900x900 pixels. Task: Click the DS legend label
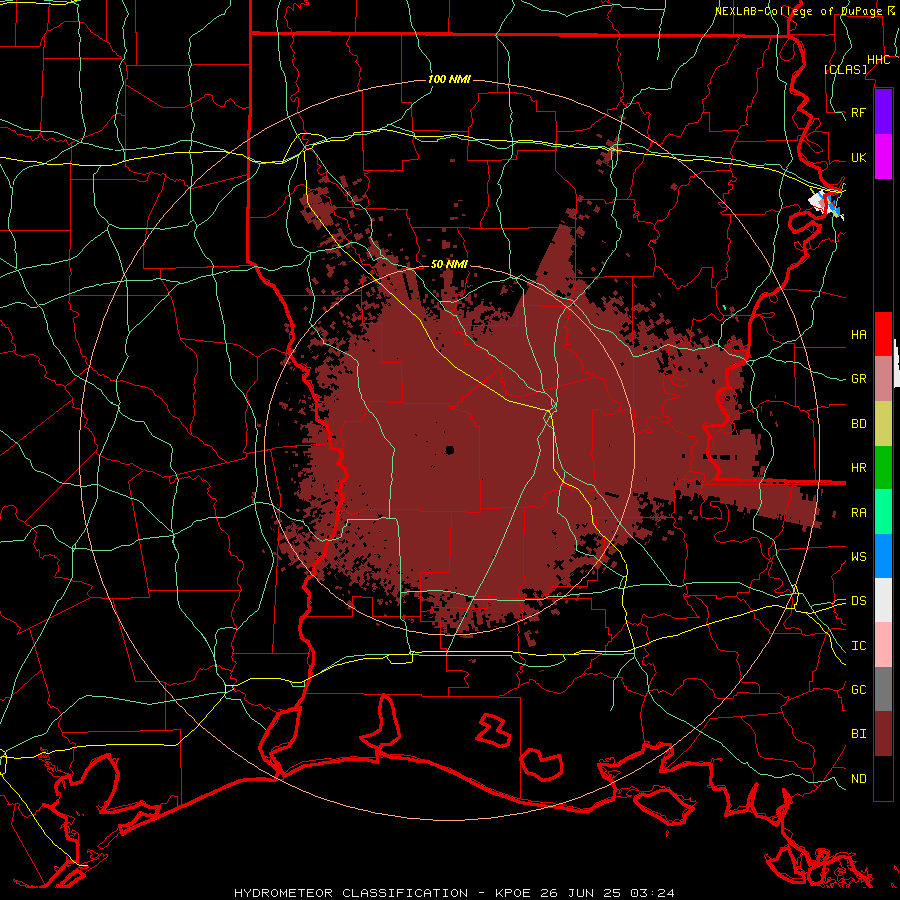tap(858, 601)
